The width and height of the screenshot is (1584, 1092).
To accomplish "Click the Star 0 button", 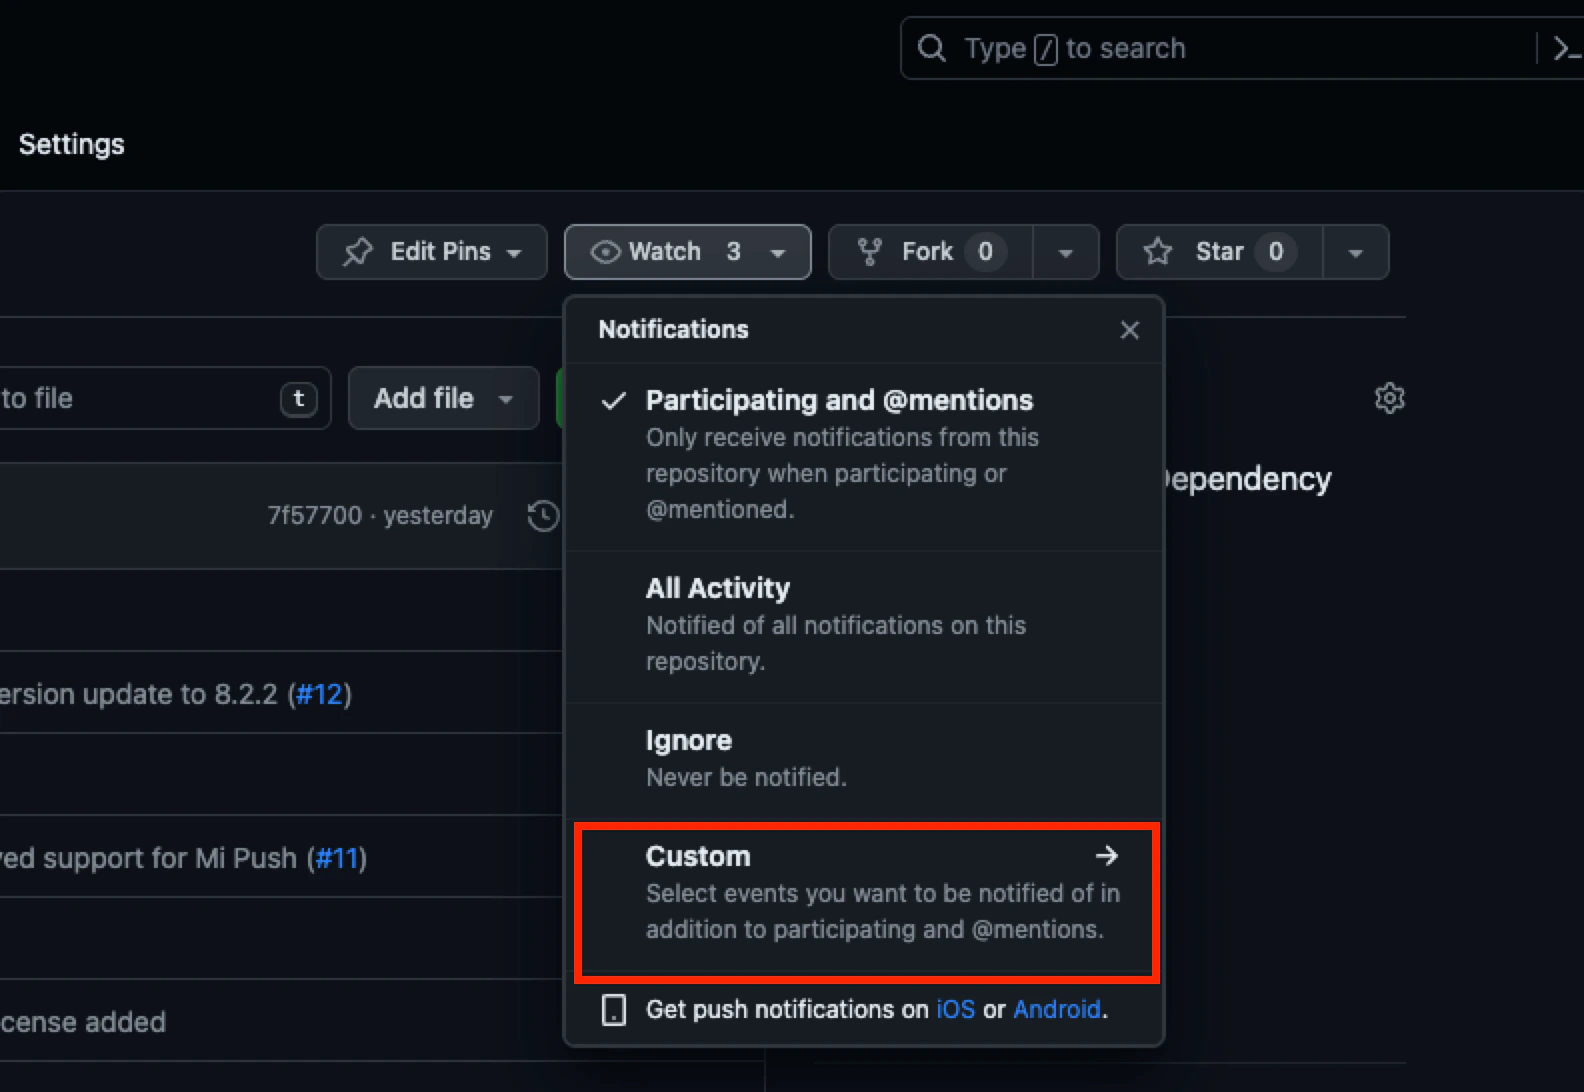I will click(x=1220, y=252).
